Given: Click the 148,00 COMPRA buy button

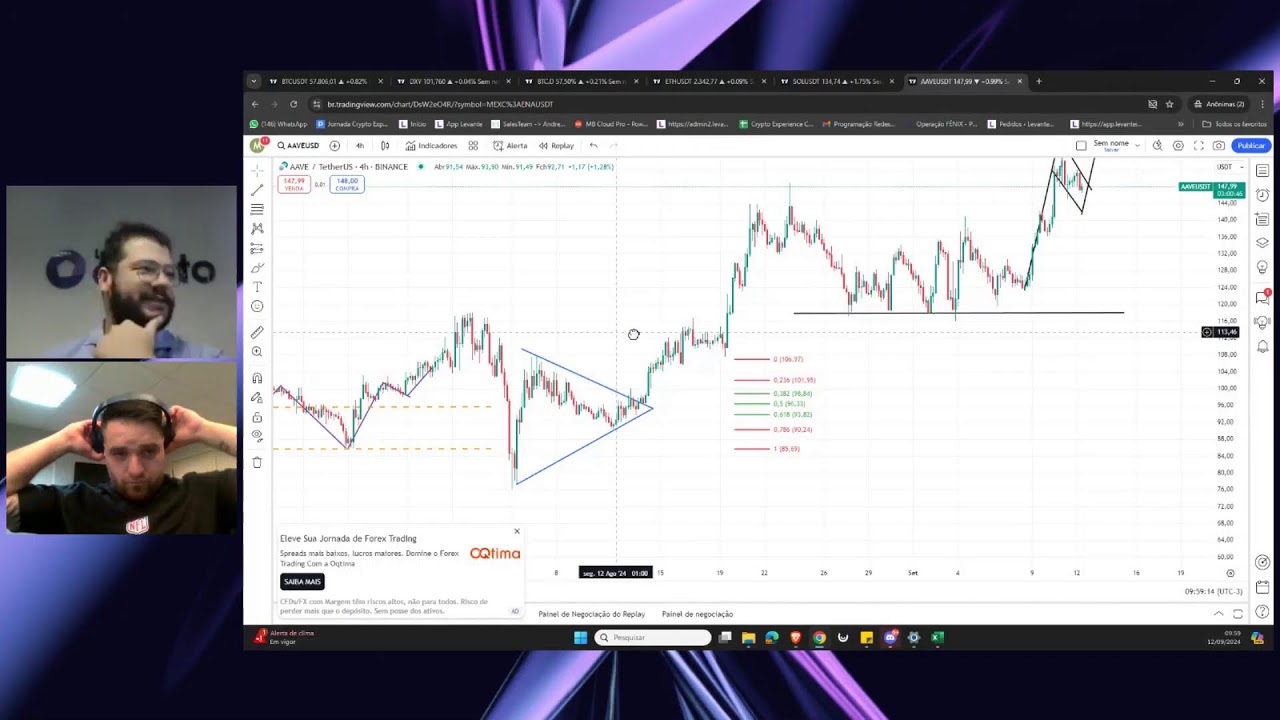Looking at the screenshot, I should [x=347, y=184].
